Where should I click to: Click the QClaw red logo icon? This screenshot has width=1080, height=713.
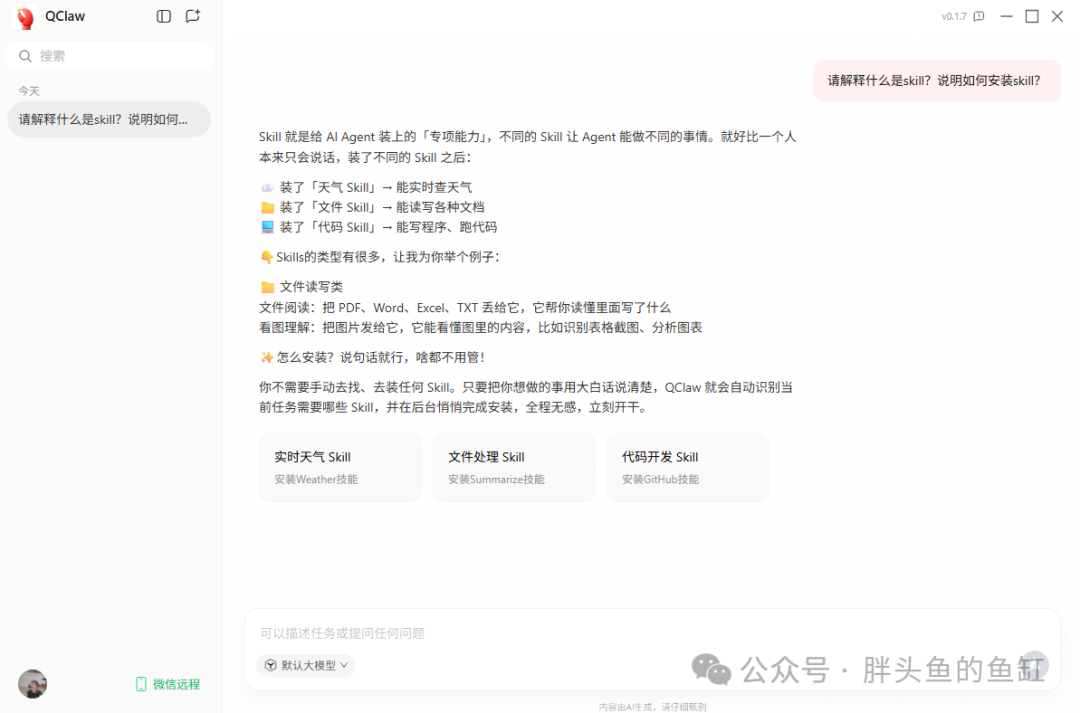pyautogui.click(x=25, y=17)
